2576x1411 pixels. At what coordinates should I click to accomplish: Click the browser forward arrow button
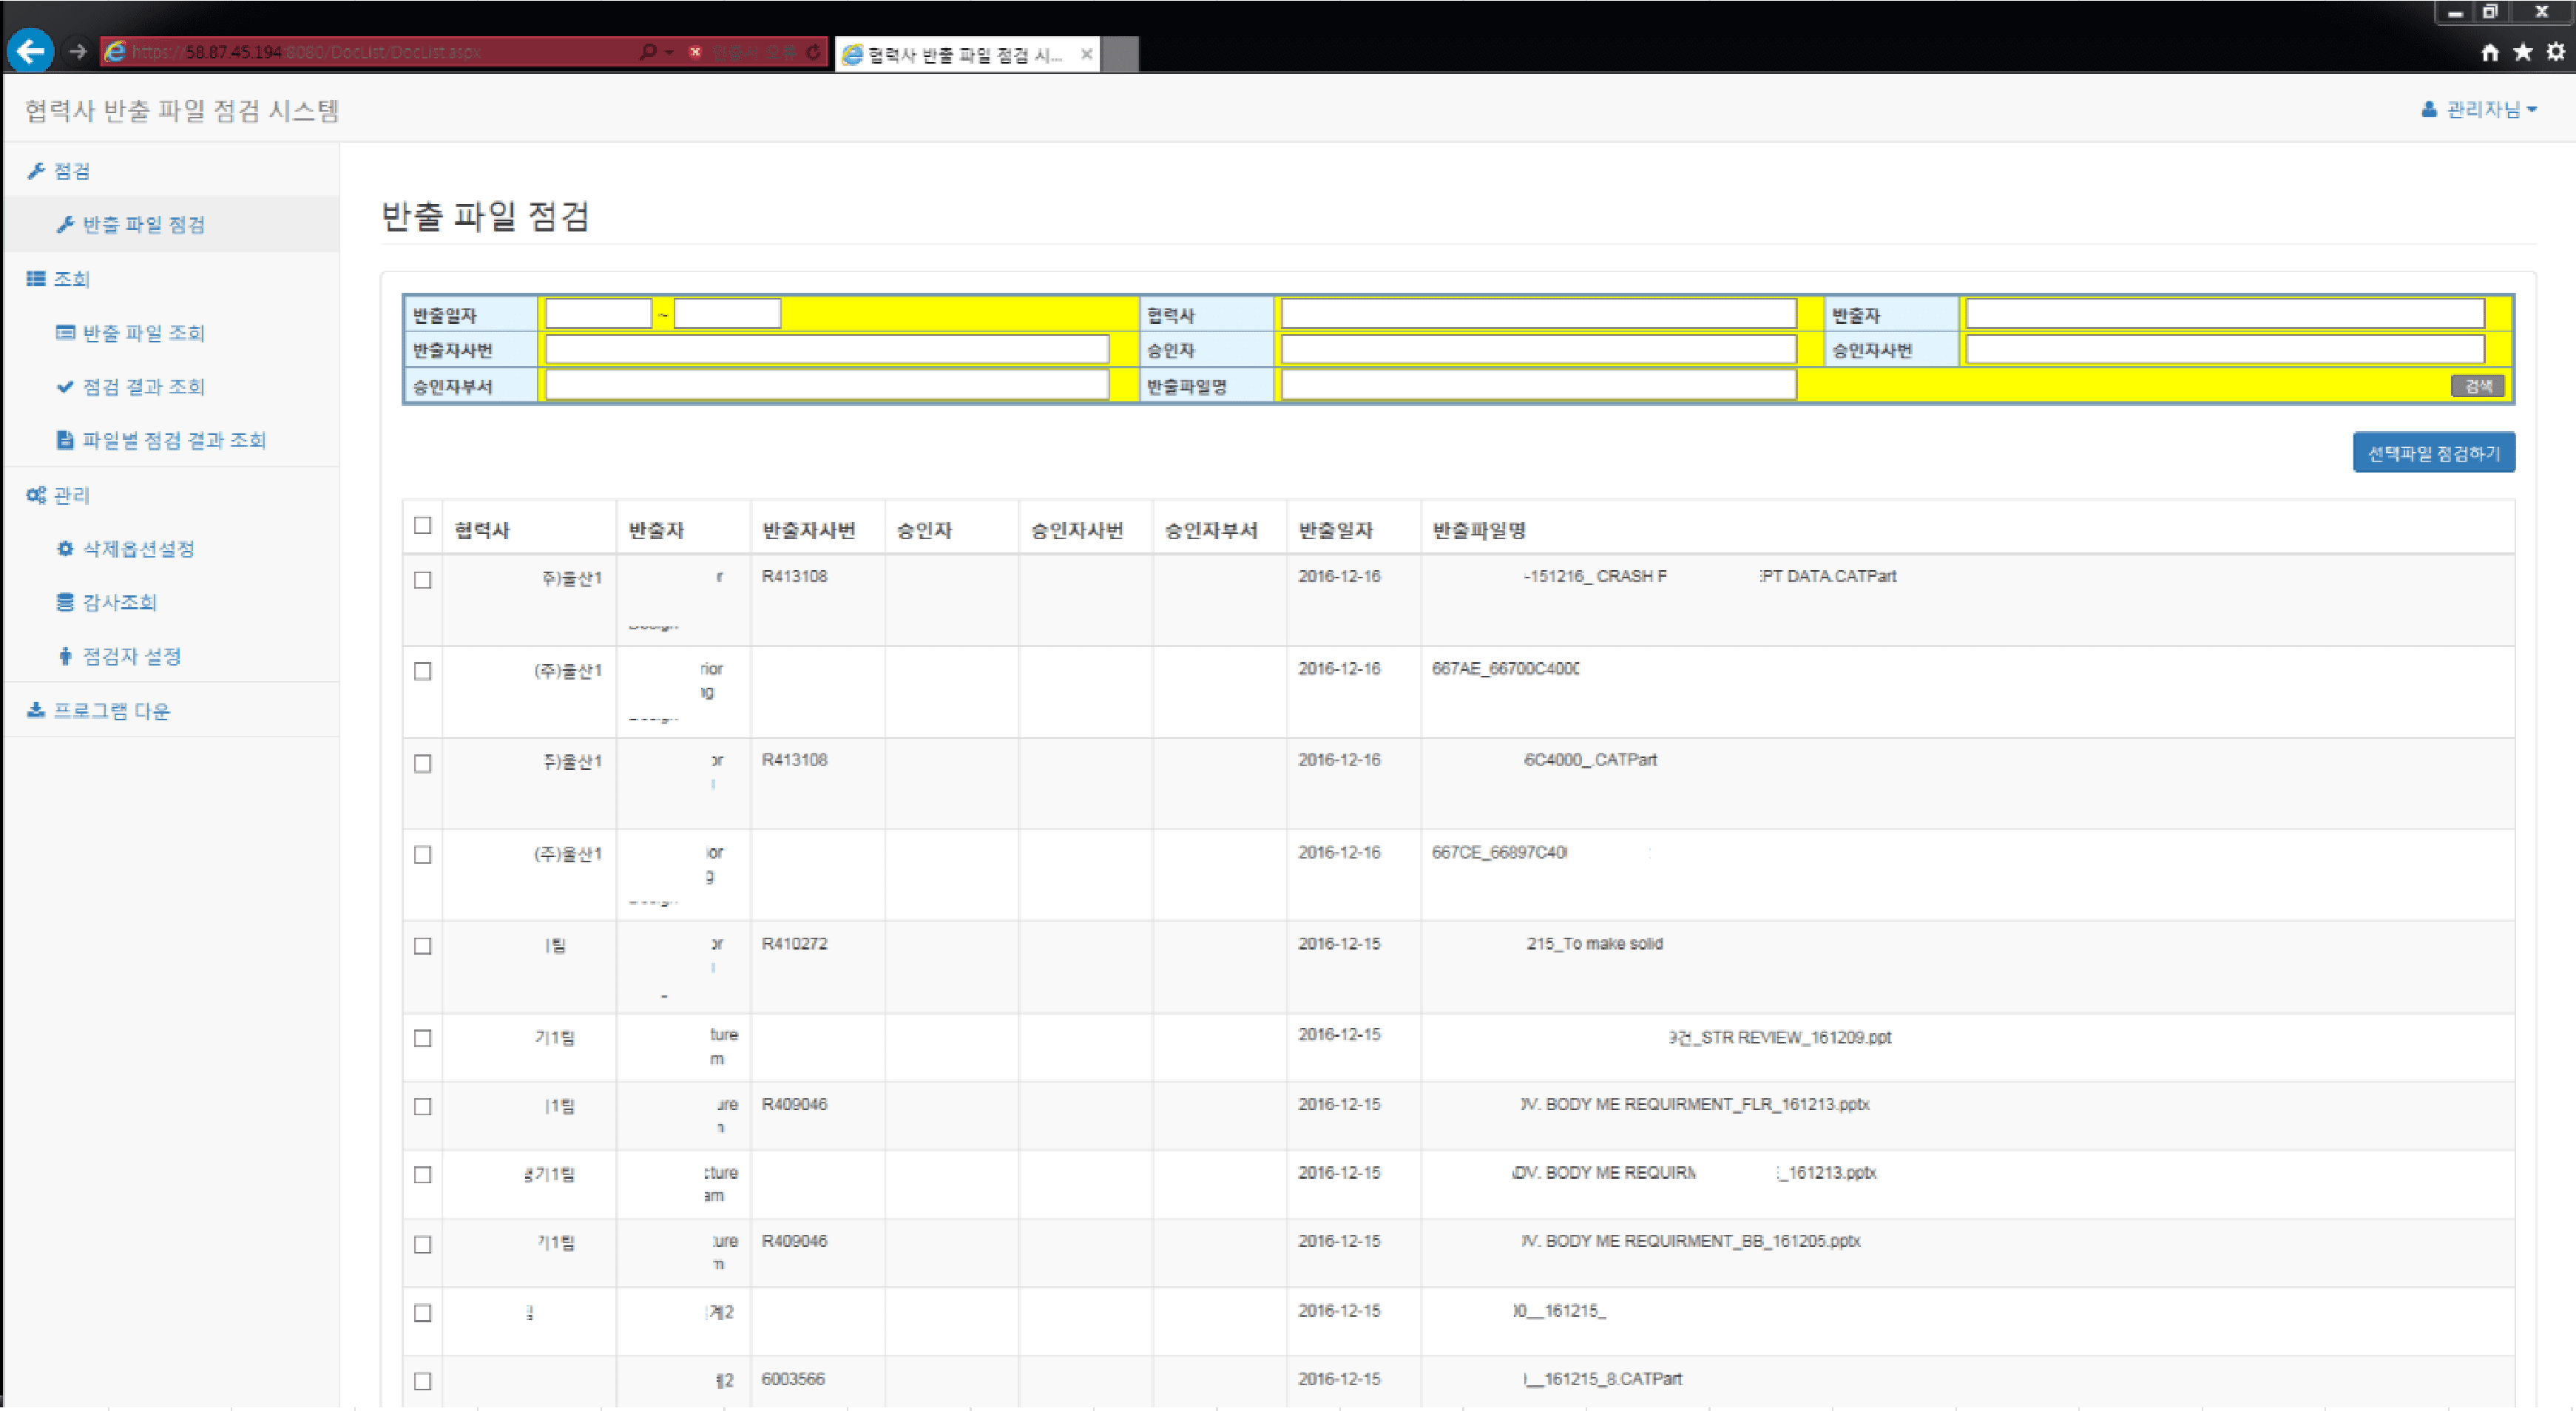pyautogui.click(x=77, y=51)
